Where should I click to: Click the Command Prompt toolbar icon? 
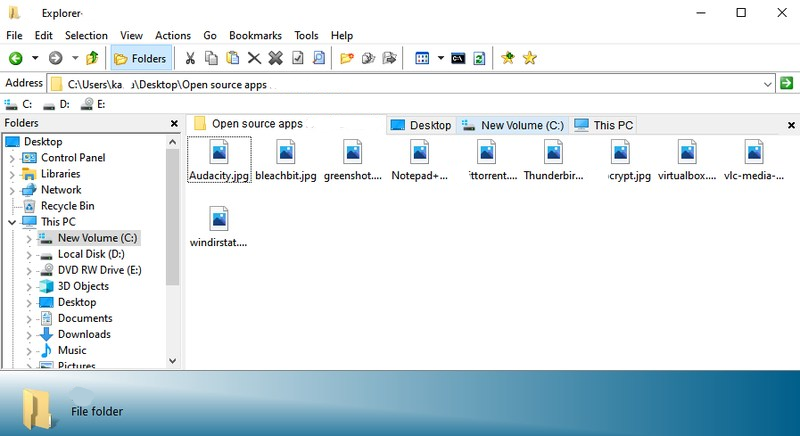tap(457, 58)
